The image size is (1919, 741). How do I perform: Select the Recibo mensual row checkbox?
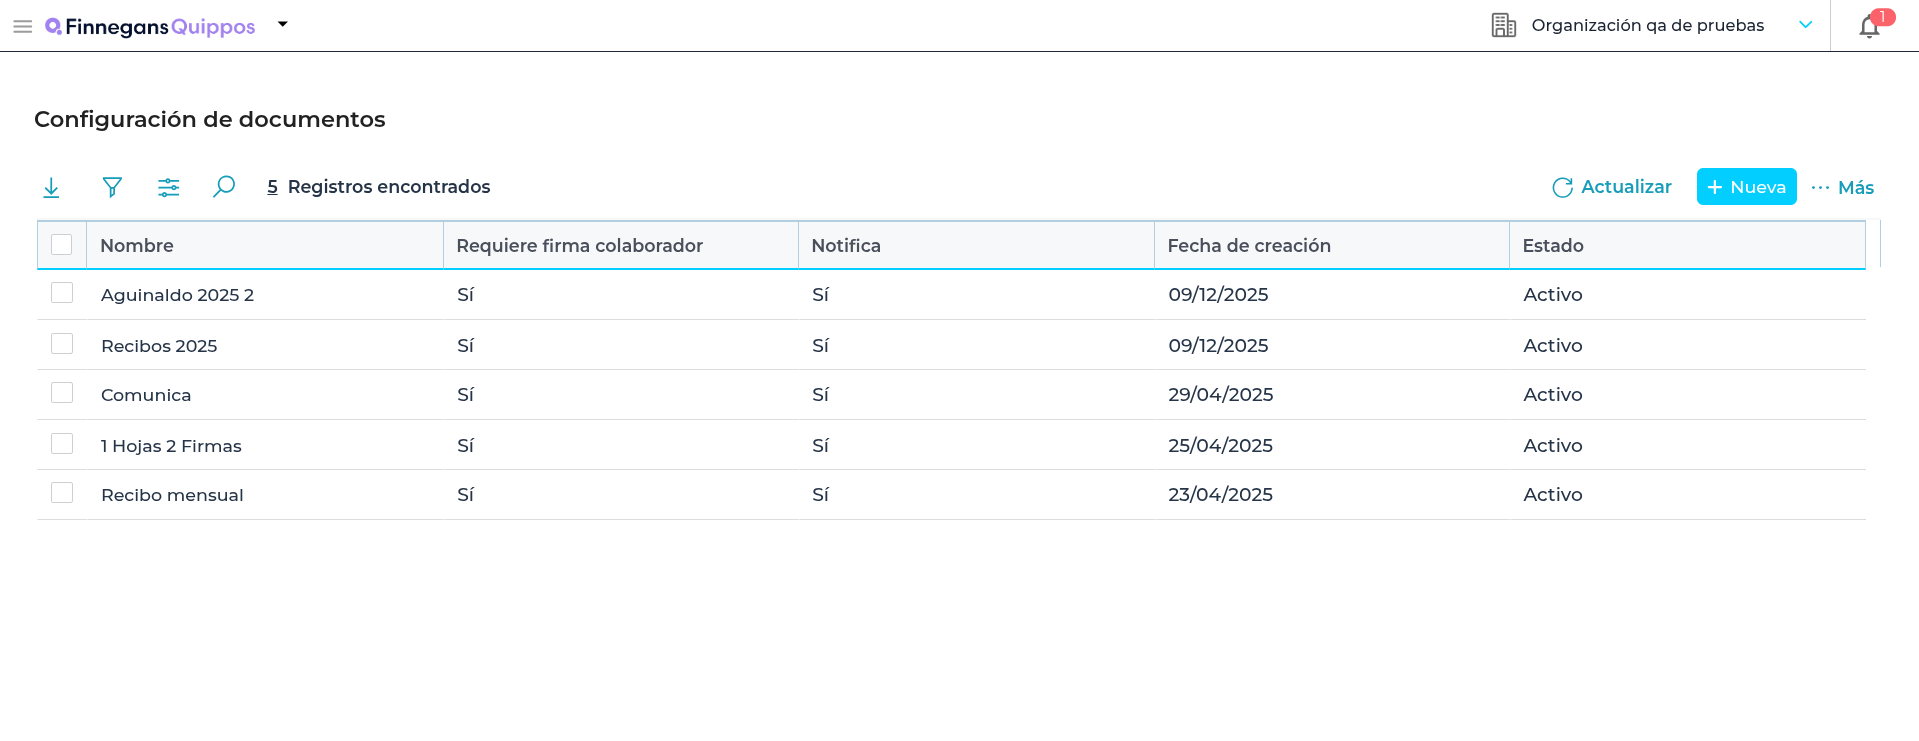(x=62, y=493)
